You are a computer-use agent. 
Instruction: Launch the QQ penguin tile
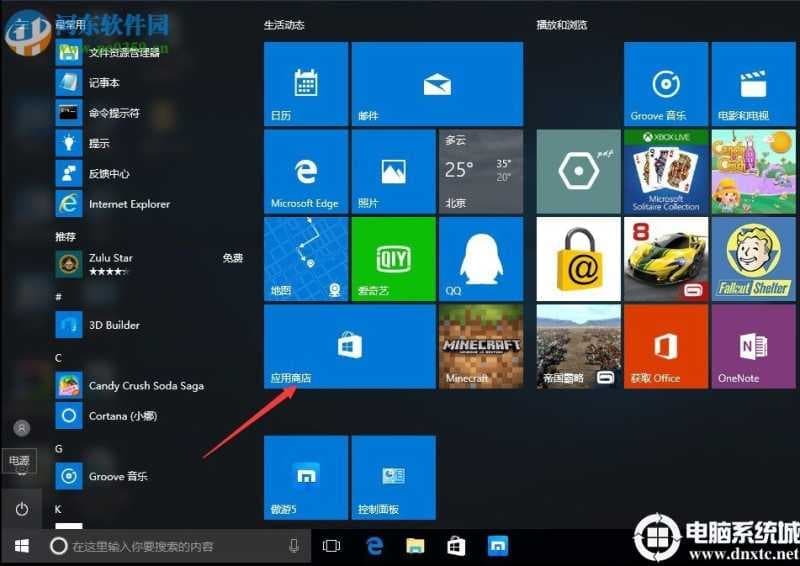coord(481,259)
